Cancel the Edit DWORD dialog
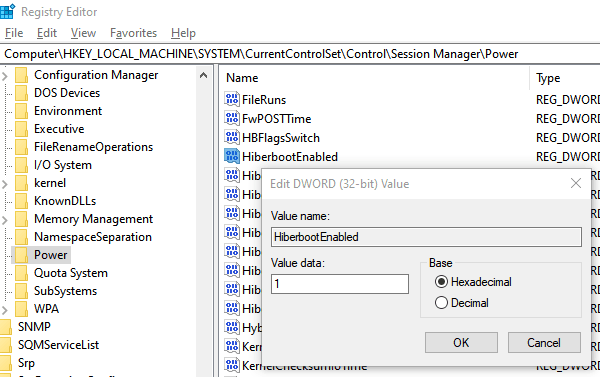Viewport: 600px width, 377px height. [544, 343]
